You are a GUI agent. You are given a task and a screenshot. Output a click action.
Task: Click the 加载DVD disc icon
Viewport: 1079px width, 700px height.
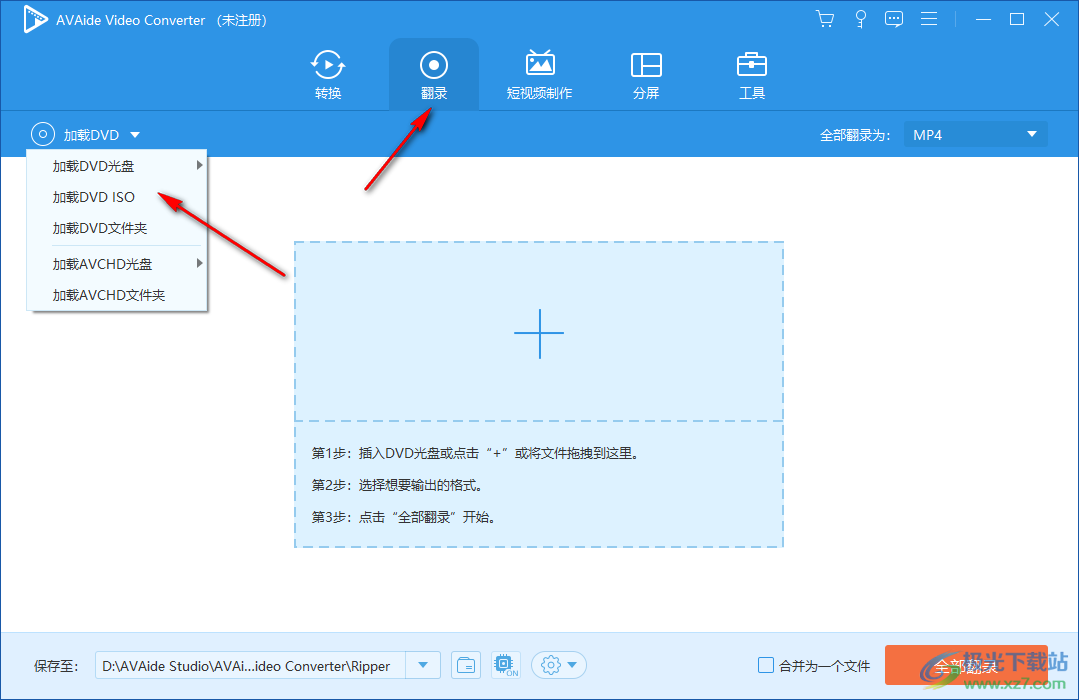click(x=43, y=134)
